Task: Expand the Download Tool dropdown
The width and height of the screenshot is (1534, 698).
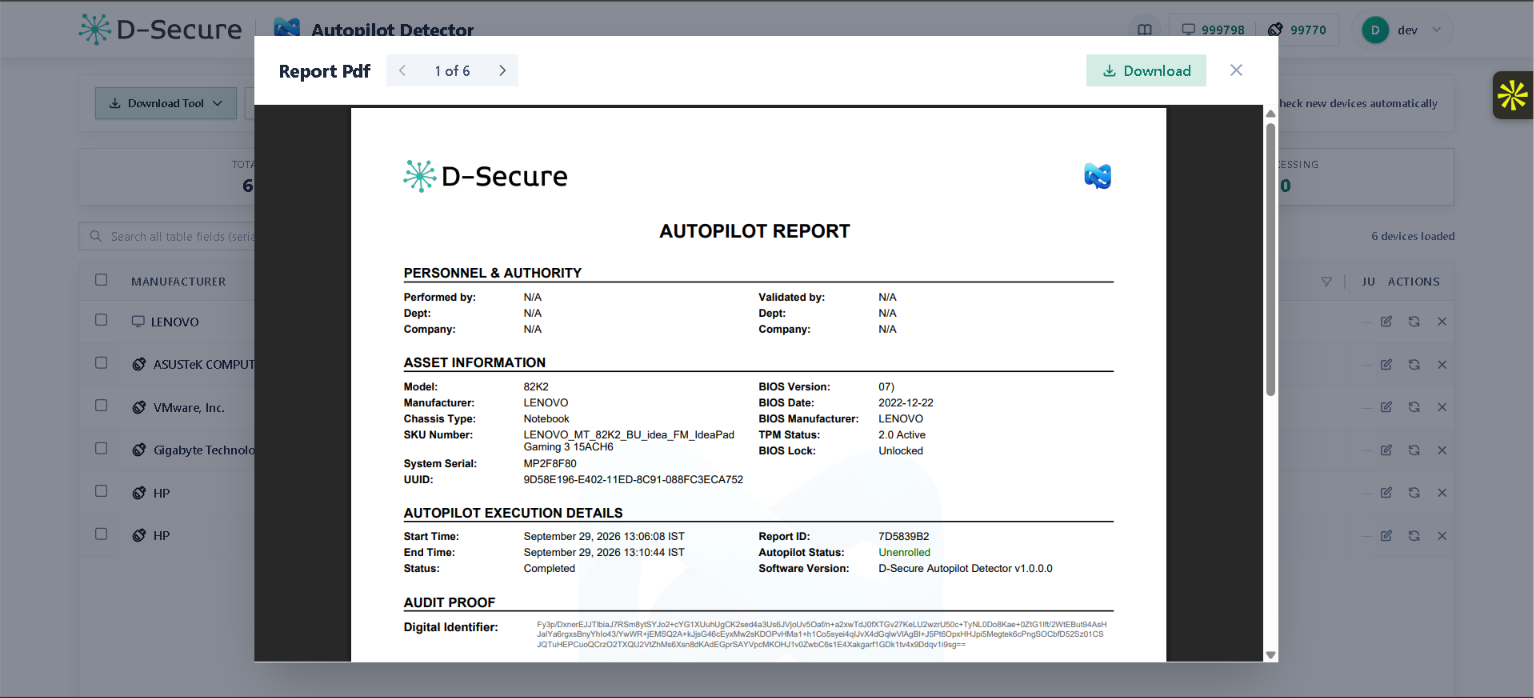Action: (166, 103)
